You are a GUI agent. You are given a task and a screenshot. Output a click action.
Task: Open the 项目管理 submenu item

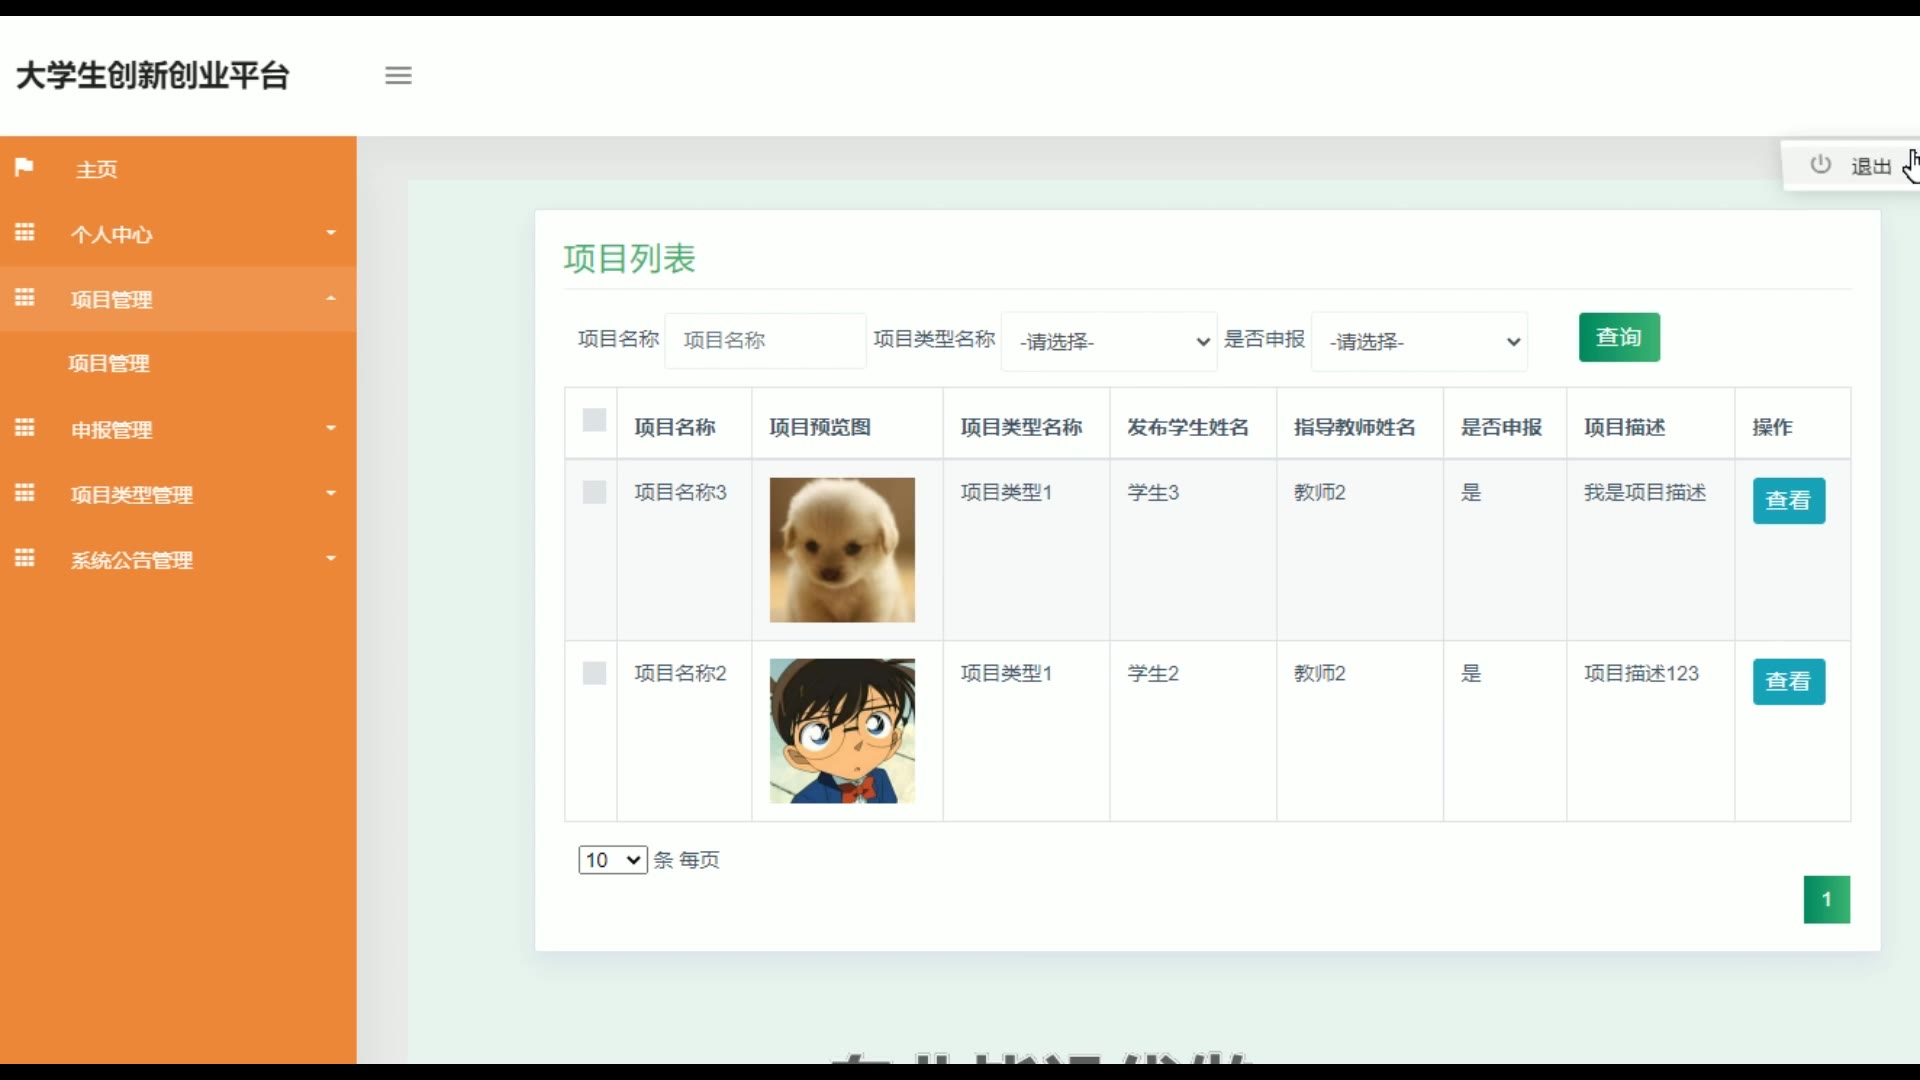point(109,364)
